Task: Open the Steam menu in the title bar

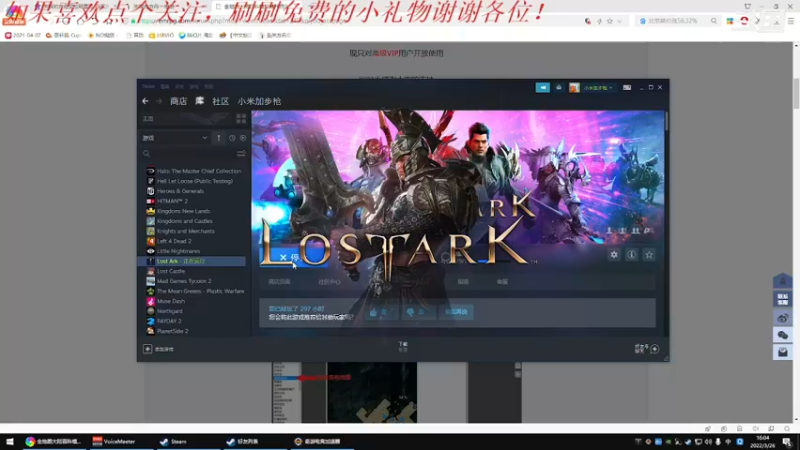Action: (x=148, y=86)
